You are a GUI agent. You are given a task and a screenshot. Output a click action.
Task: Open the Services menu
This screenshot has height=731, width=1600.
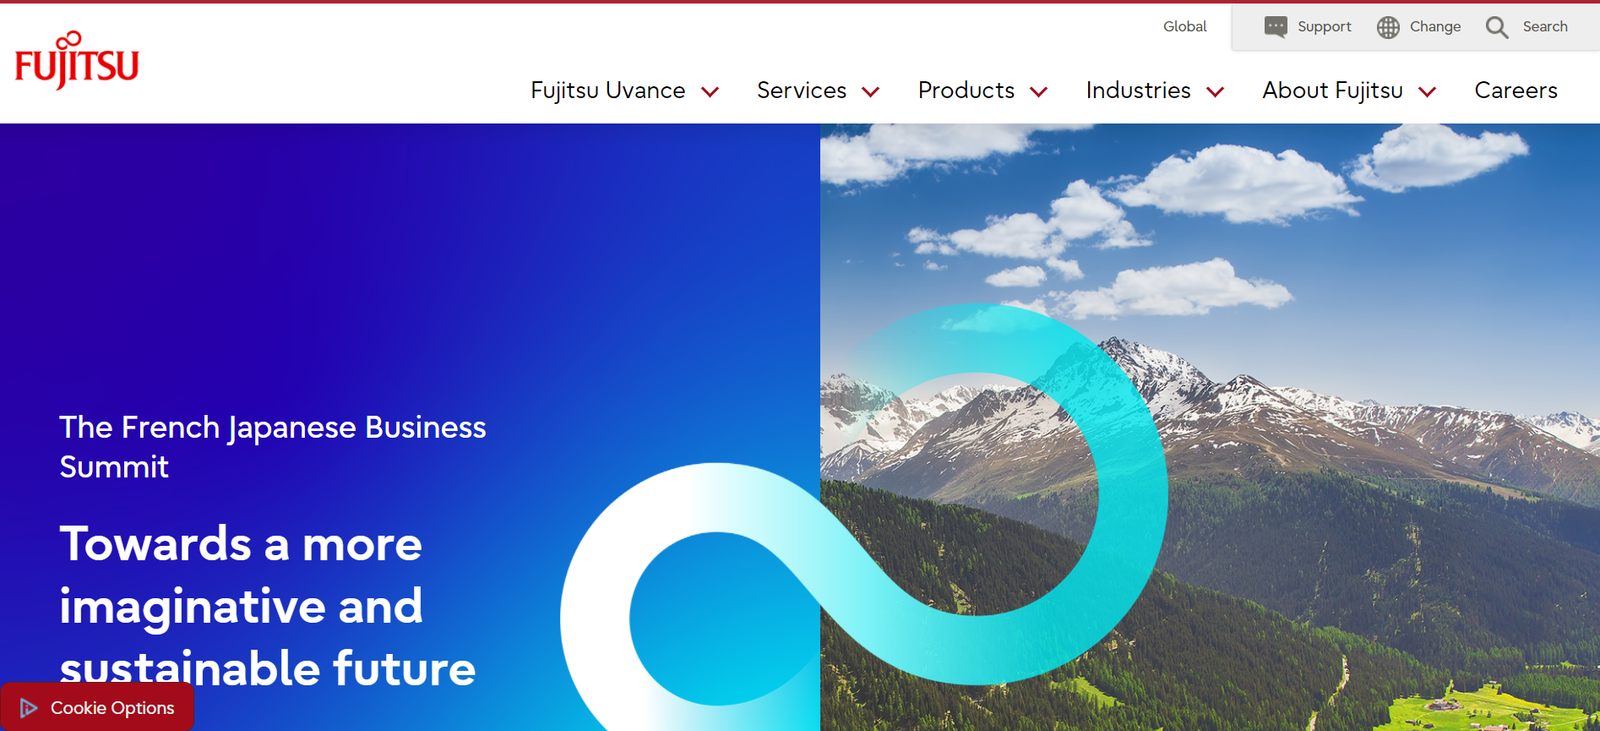pos(802,90)
